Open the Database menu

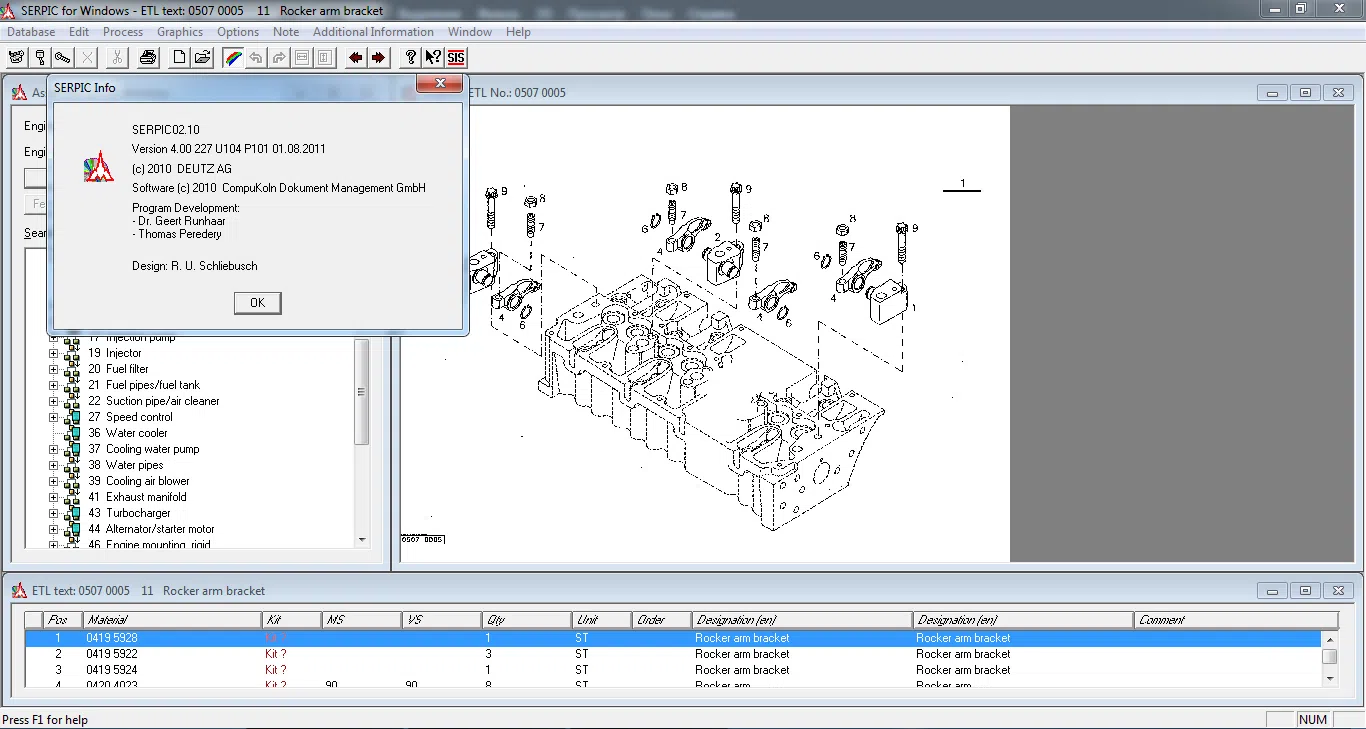click(x=31, y=32)
